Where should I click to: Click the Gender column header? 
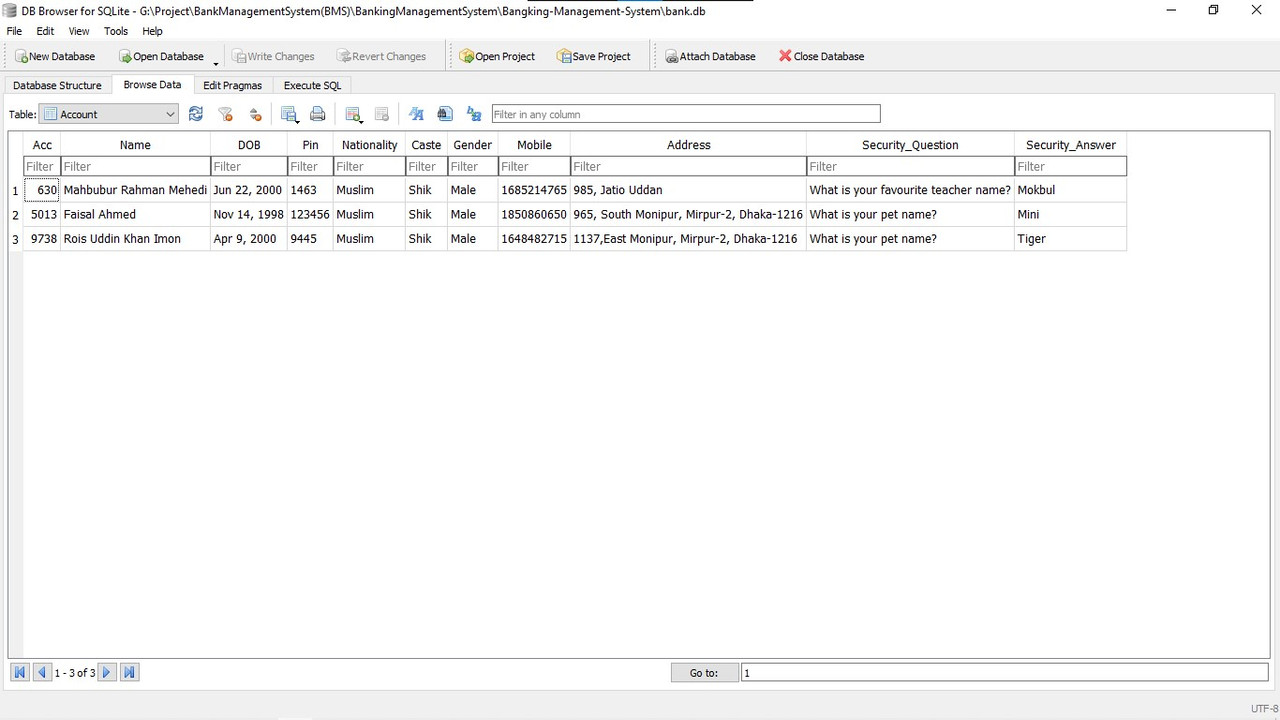click(x=473, y=145)
